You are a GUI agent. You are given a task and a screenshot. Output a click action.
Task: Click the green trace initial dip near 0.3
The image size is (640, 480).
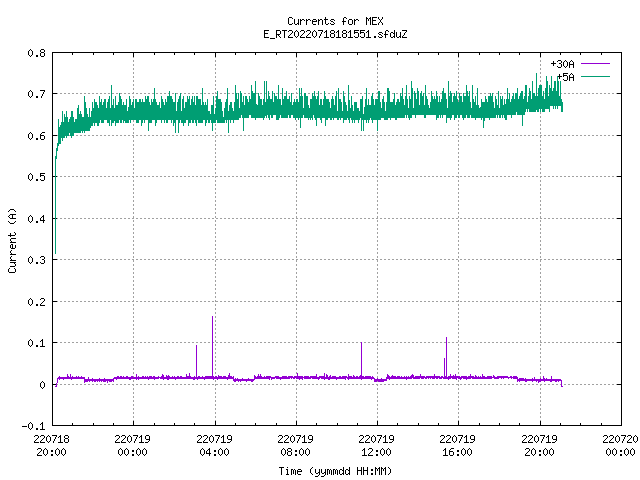click(56, 204)
